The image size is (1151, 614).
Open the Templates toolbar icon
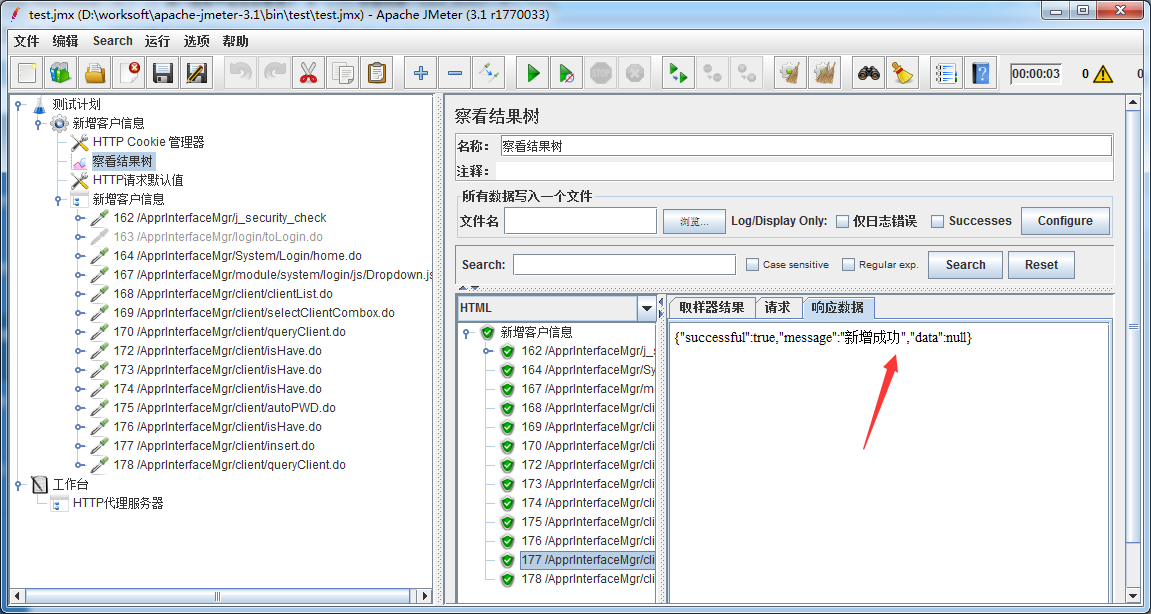coord(61,73)
